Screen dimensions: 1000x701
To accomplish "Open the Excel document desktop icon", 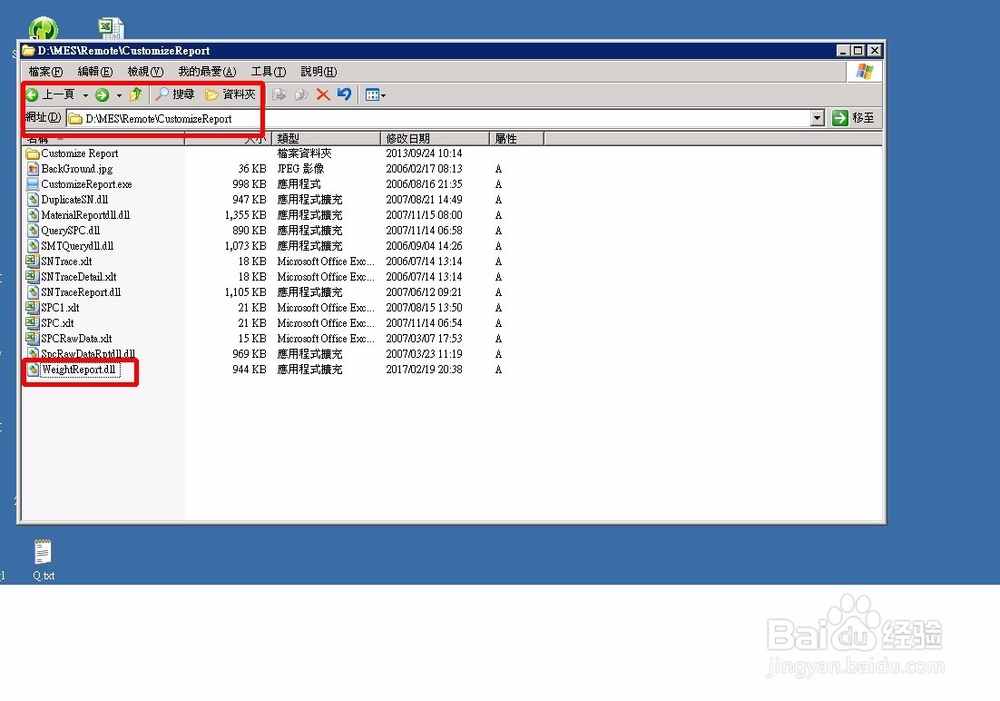I will [x=112, y=28].
